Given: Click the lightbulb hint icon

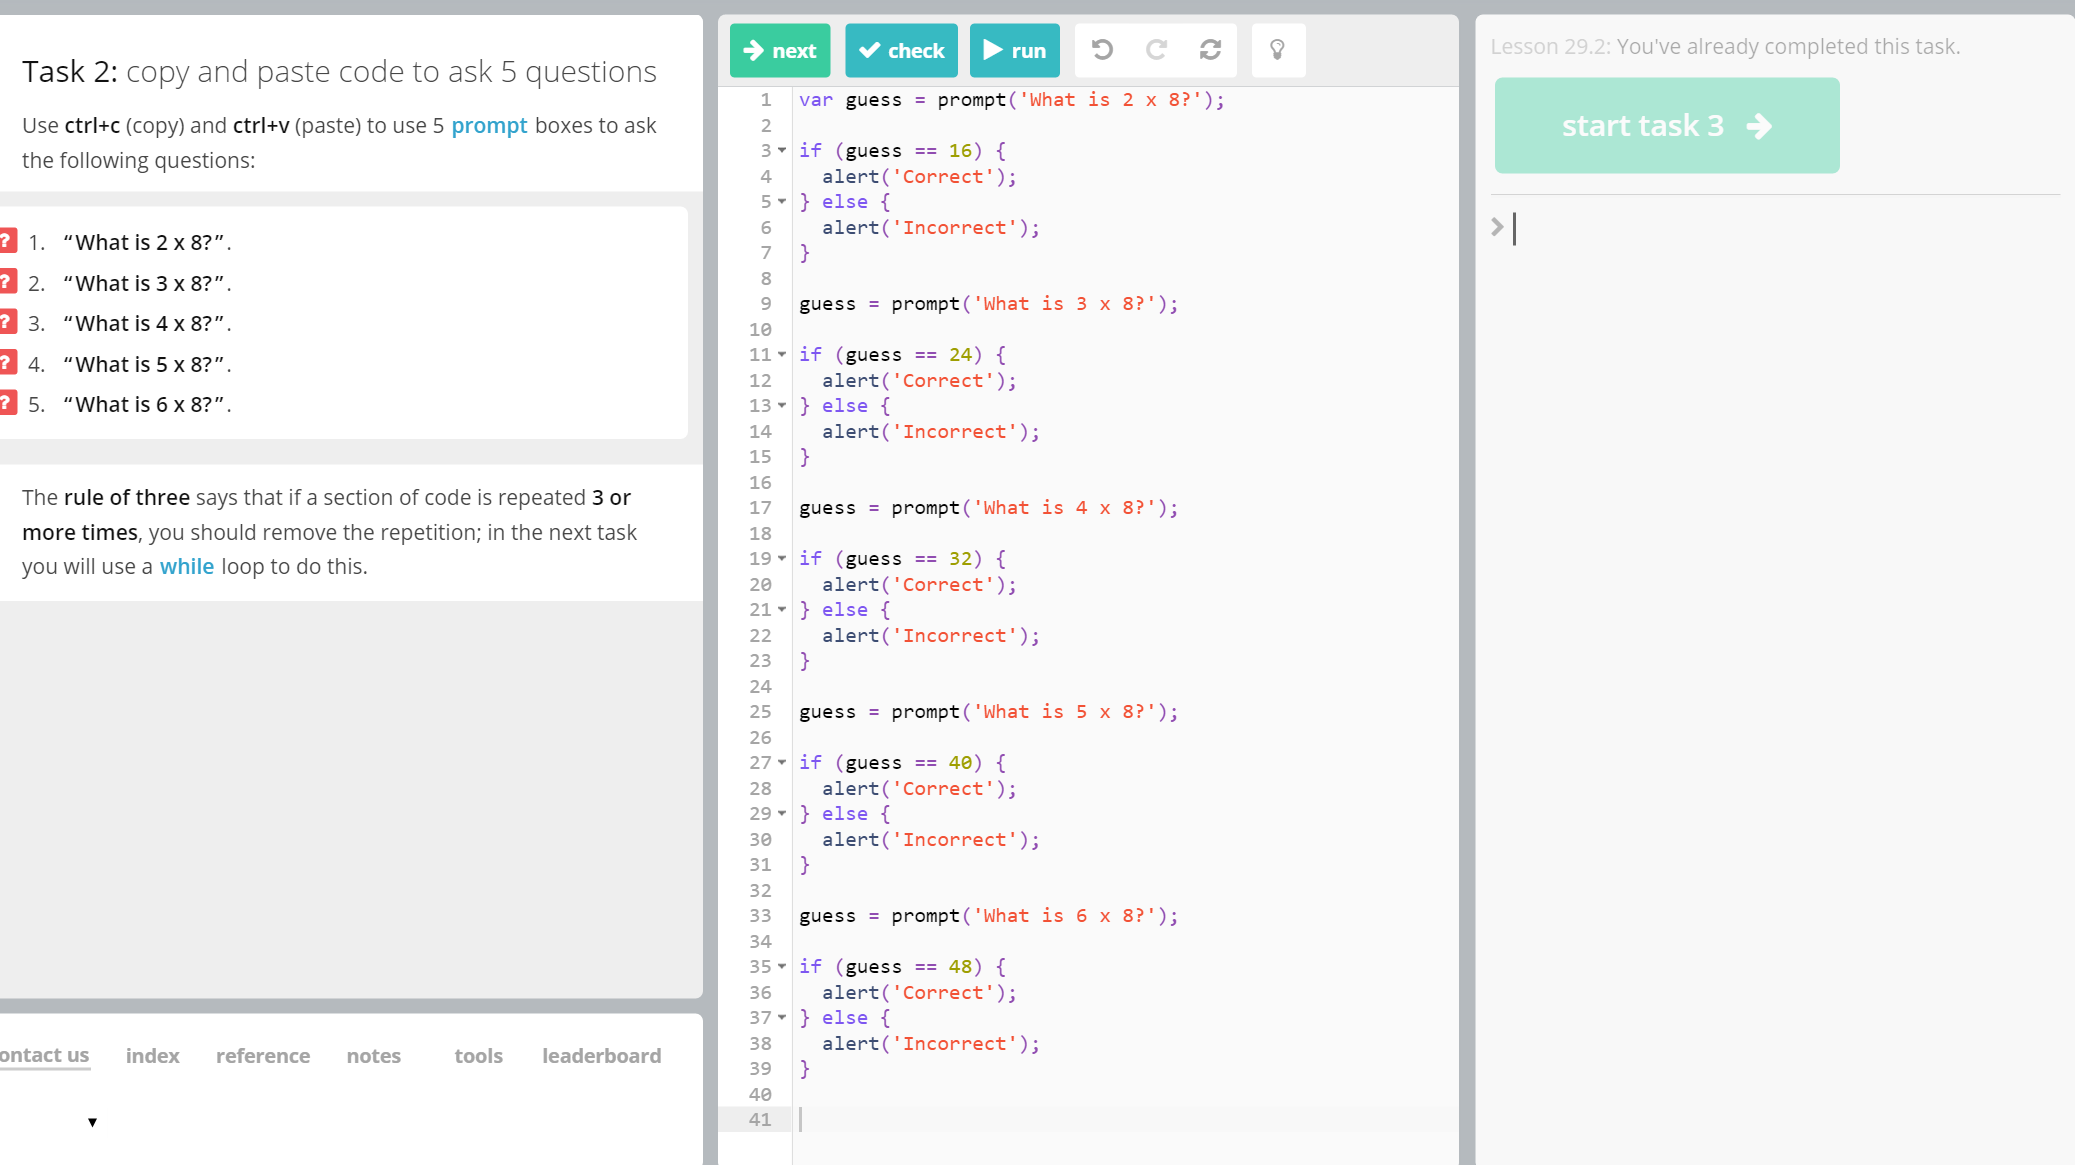Looking at the screenshot, I should click(x=1277, y=50).
